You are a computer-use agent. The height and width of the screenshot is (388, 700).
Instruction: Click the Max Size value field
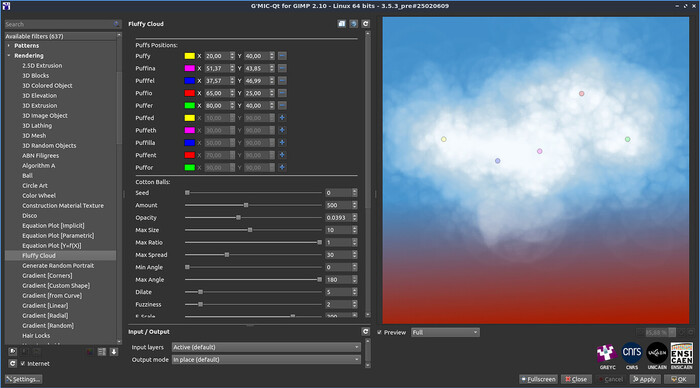338,230
